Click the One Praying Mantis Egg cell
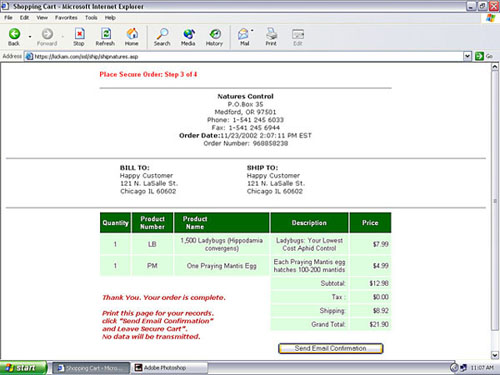The image size is (500, 375). pos(221,266)
